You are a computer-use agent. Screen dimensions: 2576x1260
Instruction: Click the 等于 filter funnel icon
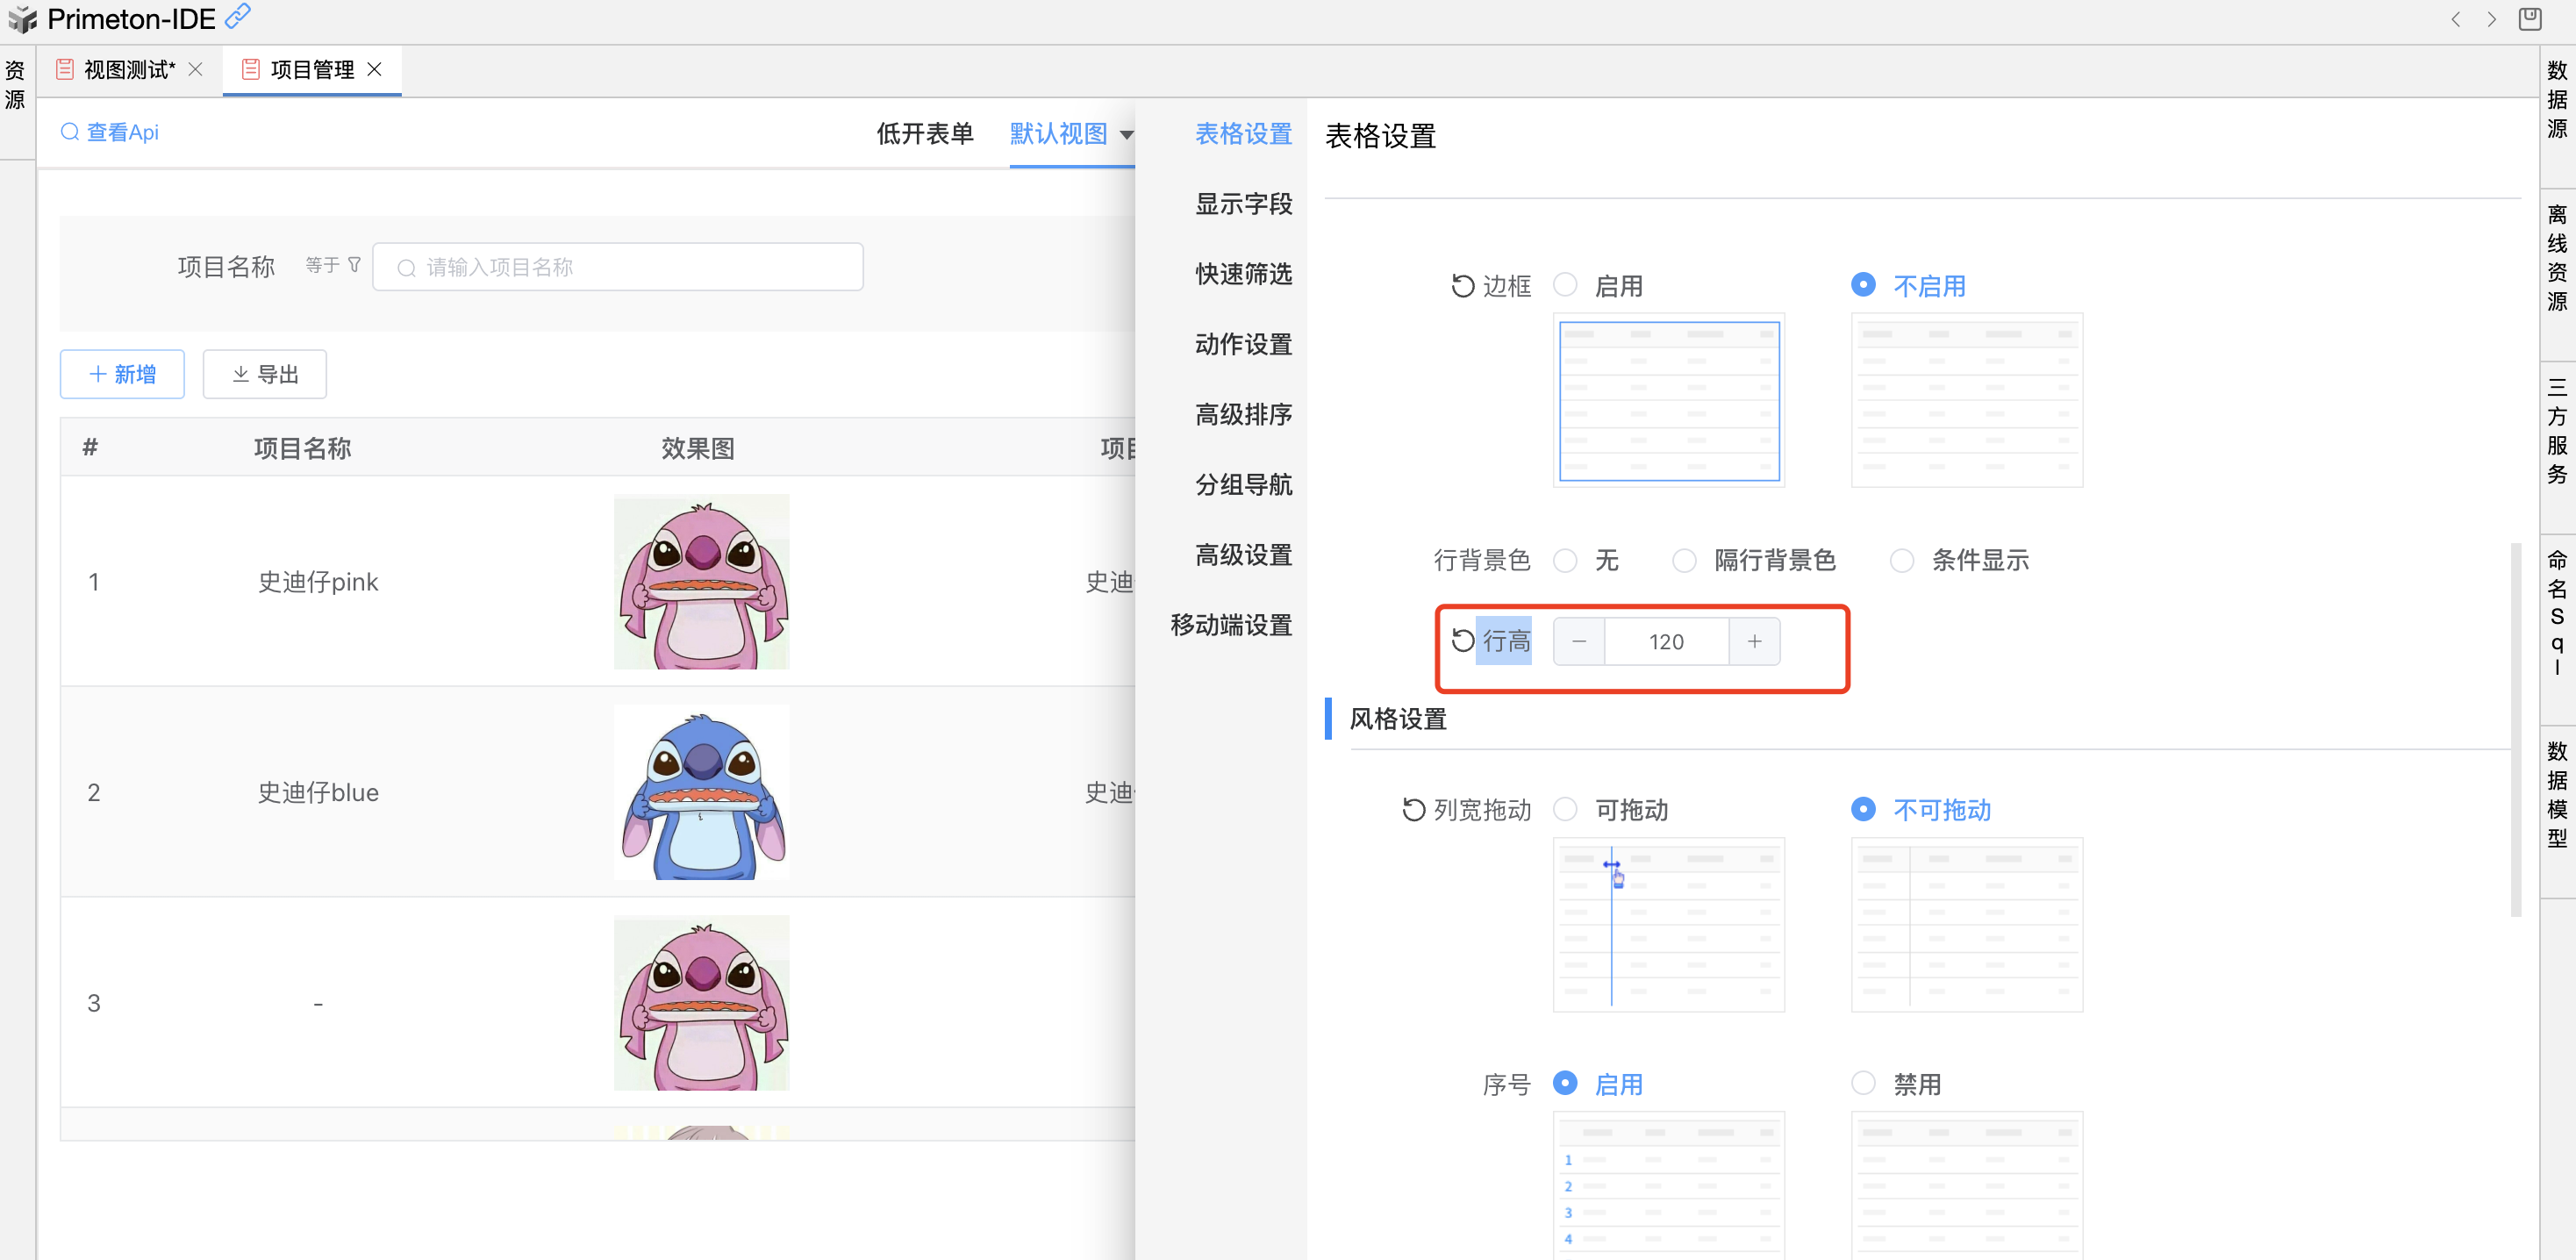click(x=354, y=265)
